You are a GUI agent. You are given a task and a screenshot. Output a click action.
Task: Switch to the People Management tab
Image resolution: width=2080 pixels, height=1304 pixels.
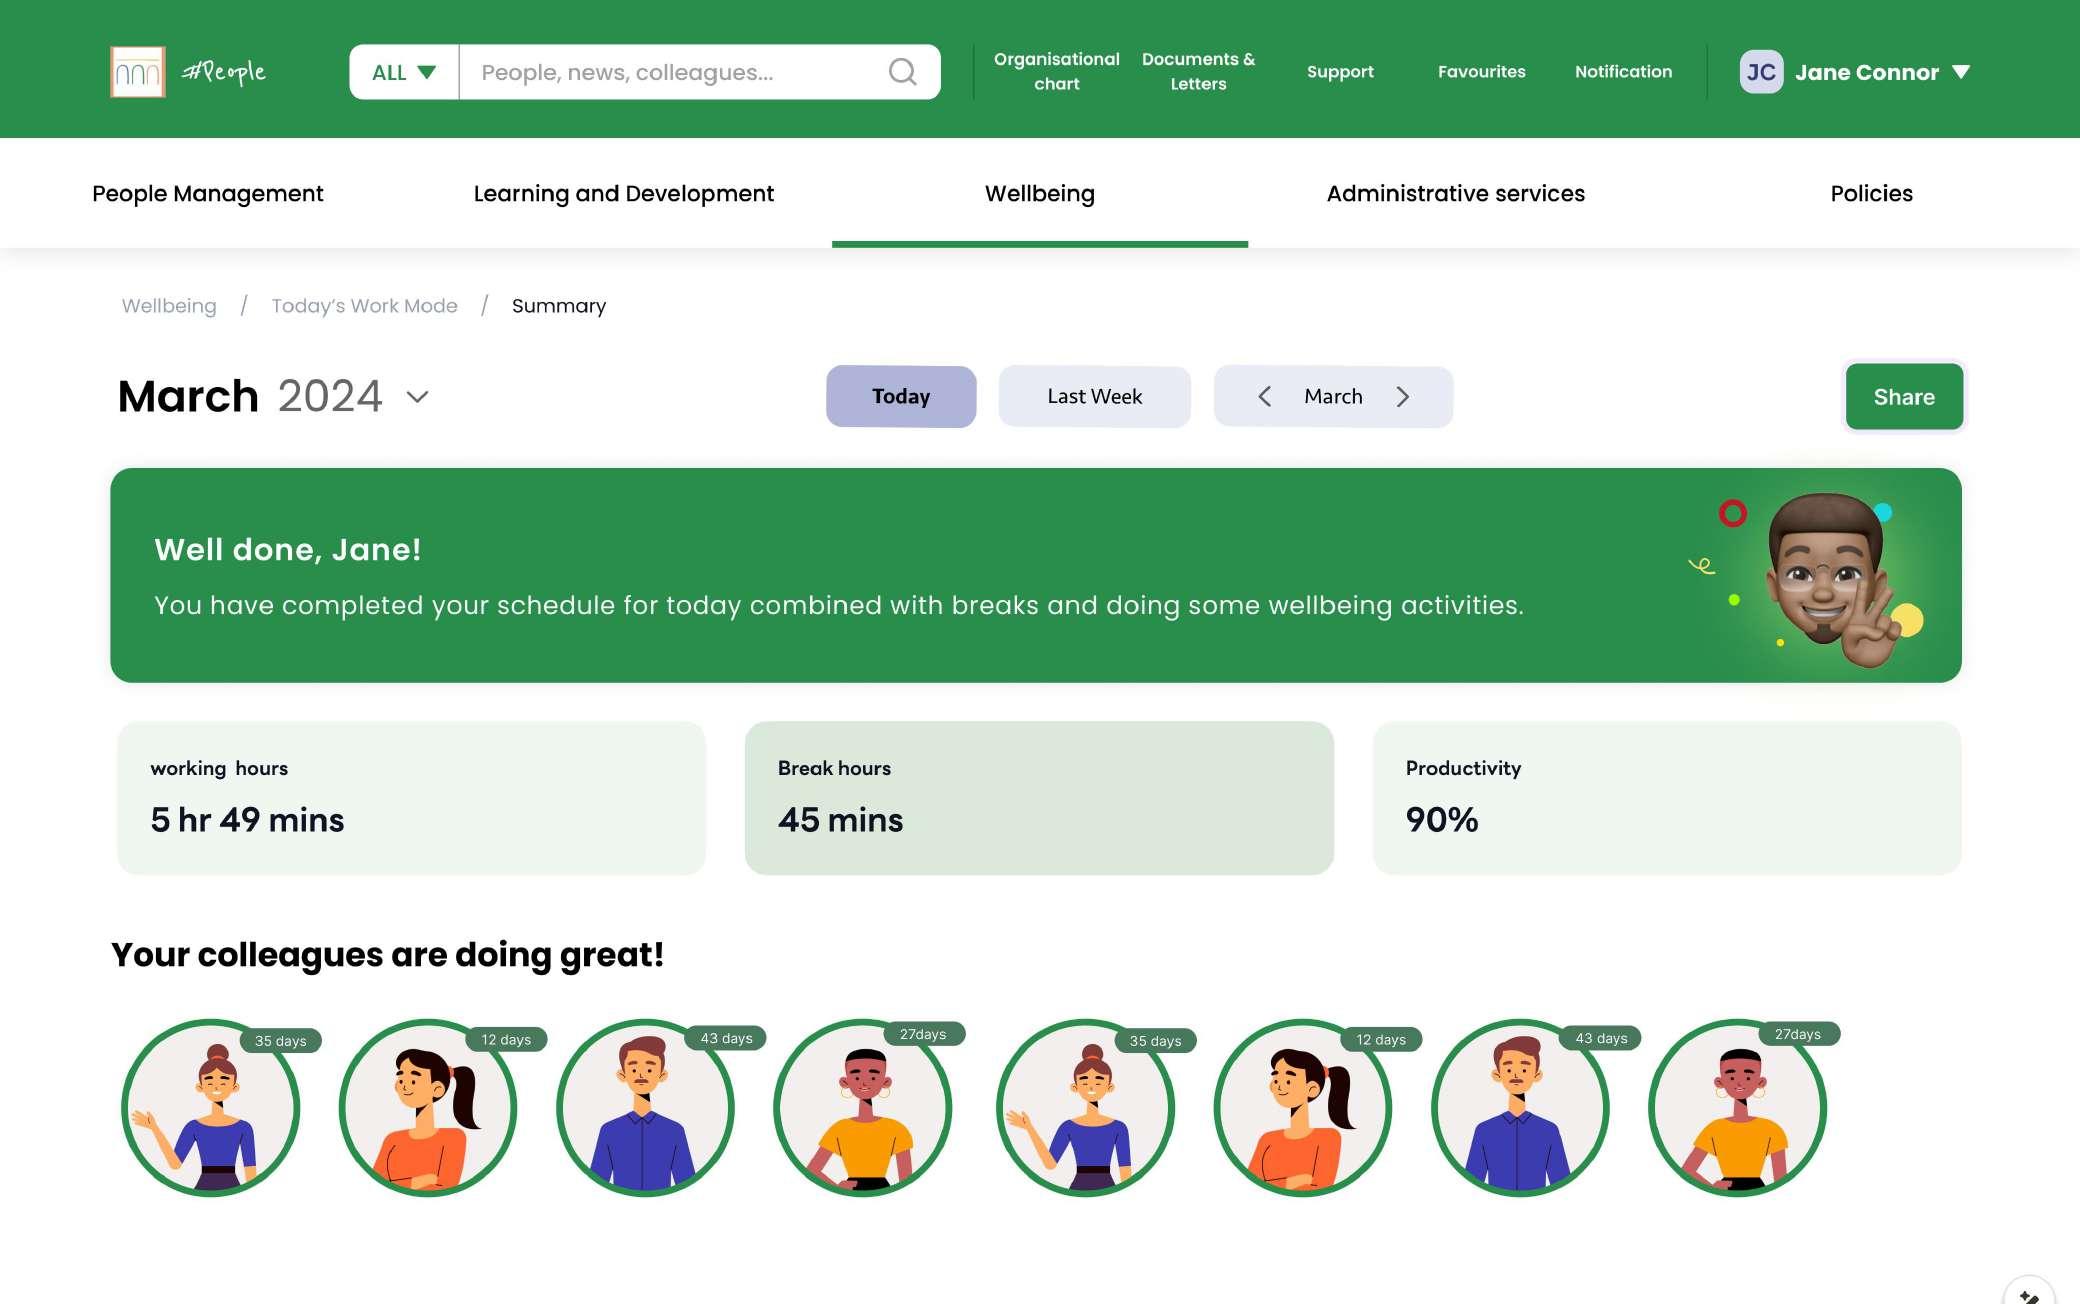tap(207, 194)
